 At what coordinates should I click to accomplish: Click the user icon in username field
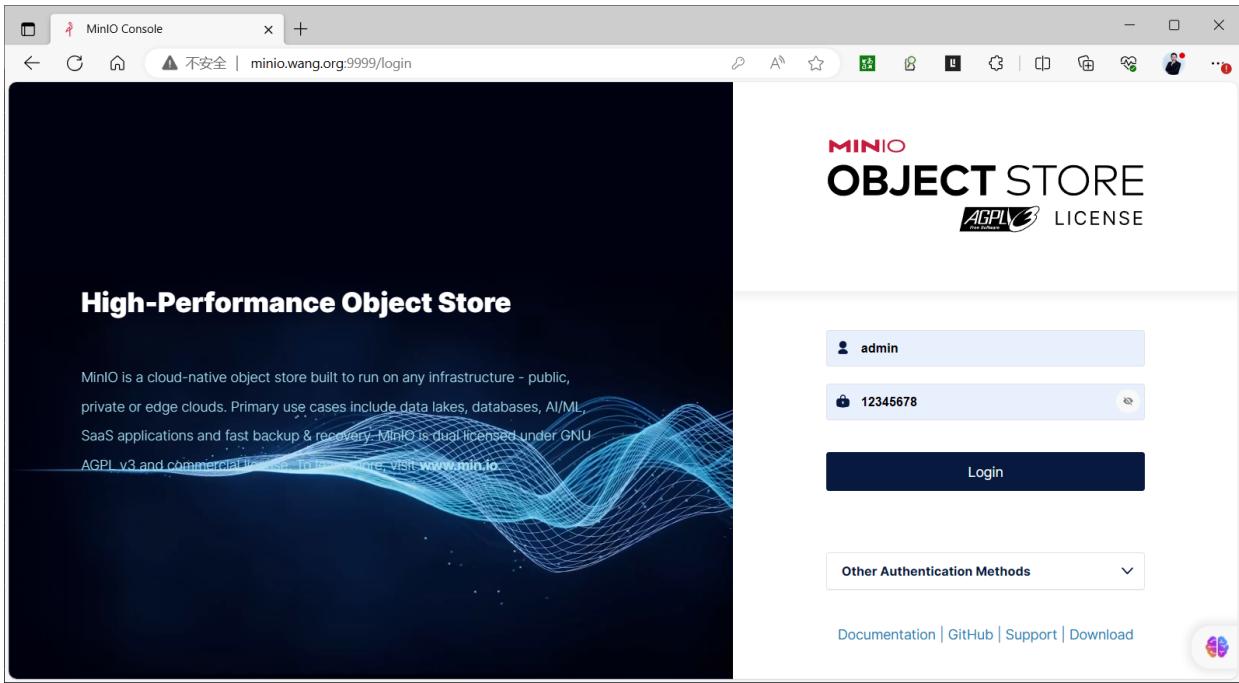[x=842, y=348]
